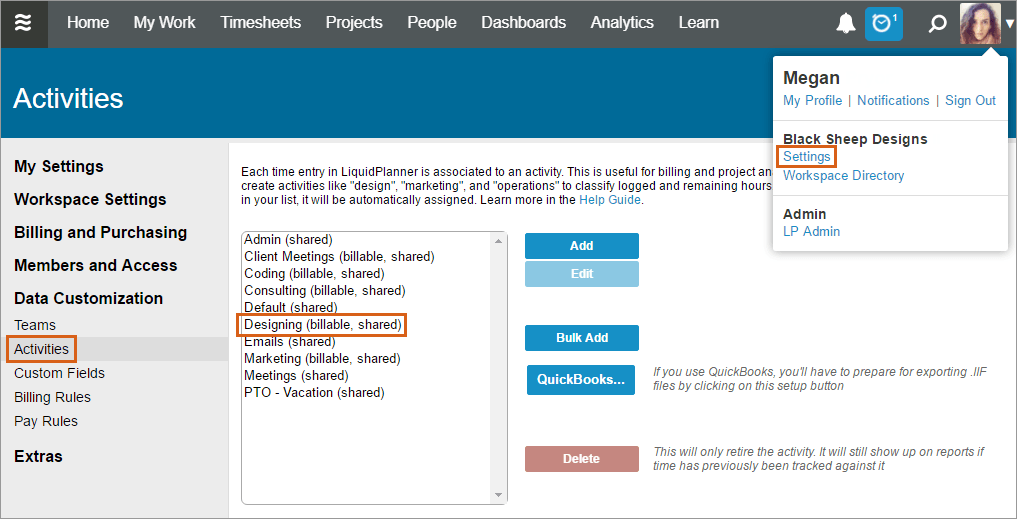The image size is (1017, 519).
Task: Click the Delete activity button
Action: 581,459
